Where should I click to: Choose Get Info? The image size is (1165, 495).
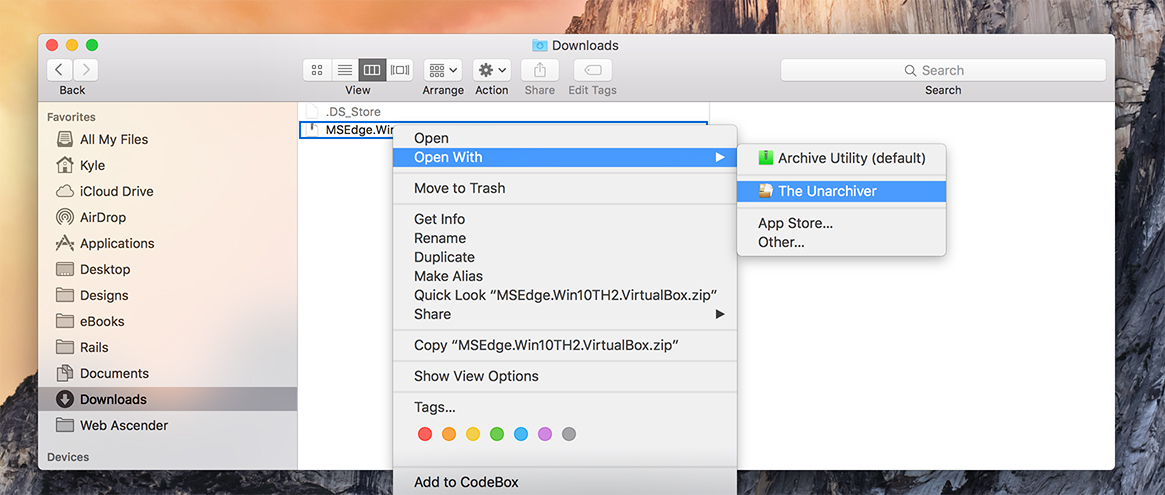(x=565, y=219)
